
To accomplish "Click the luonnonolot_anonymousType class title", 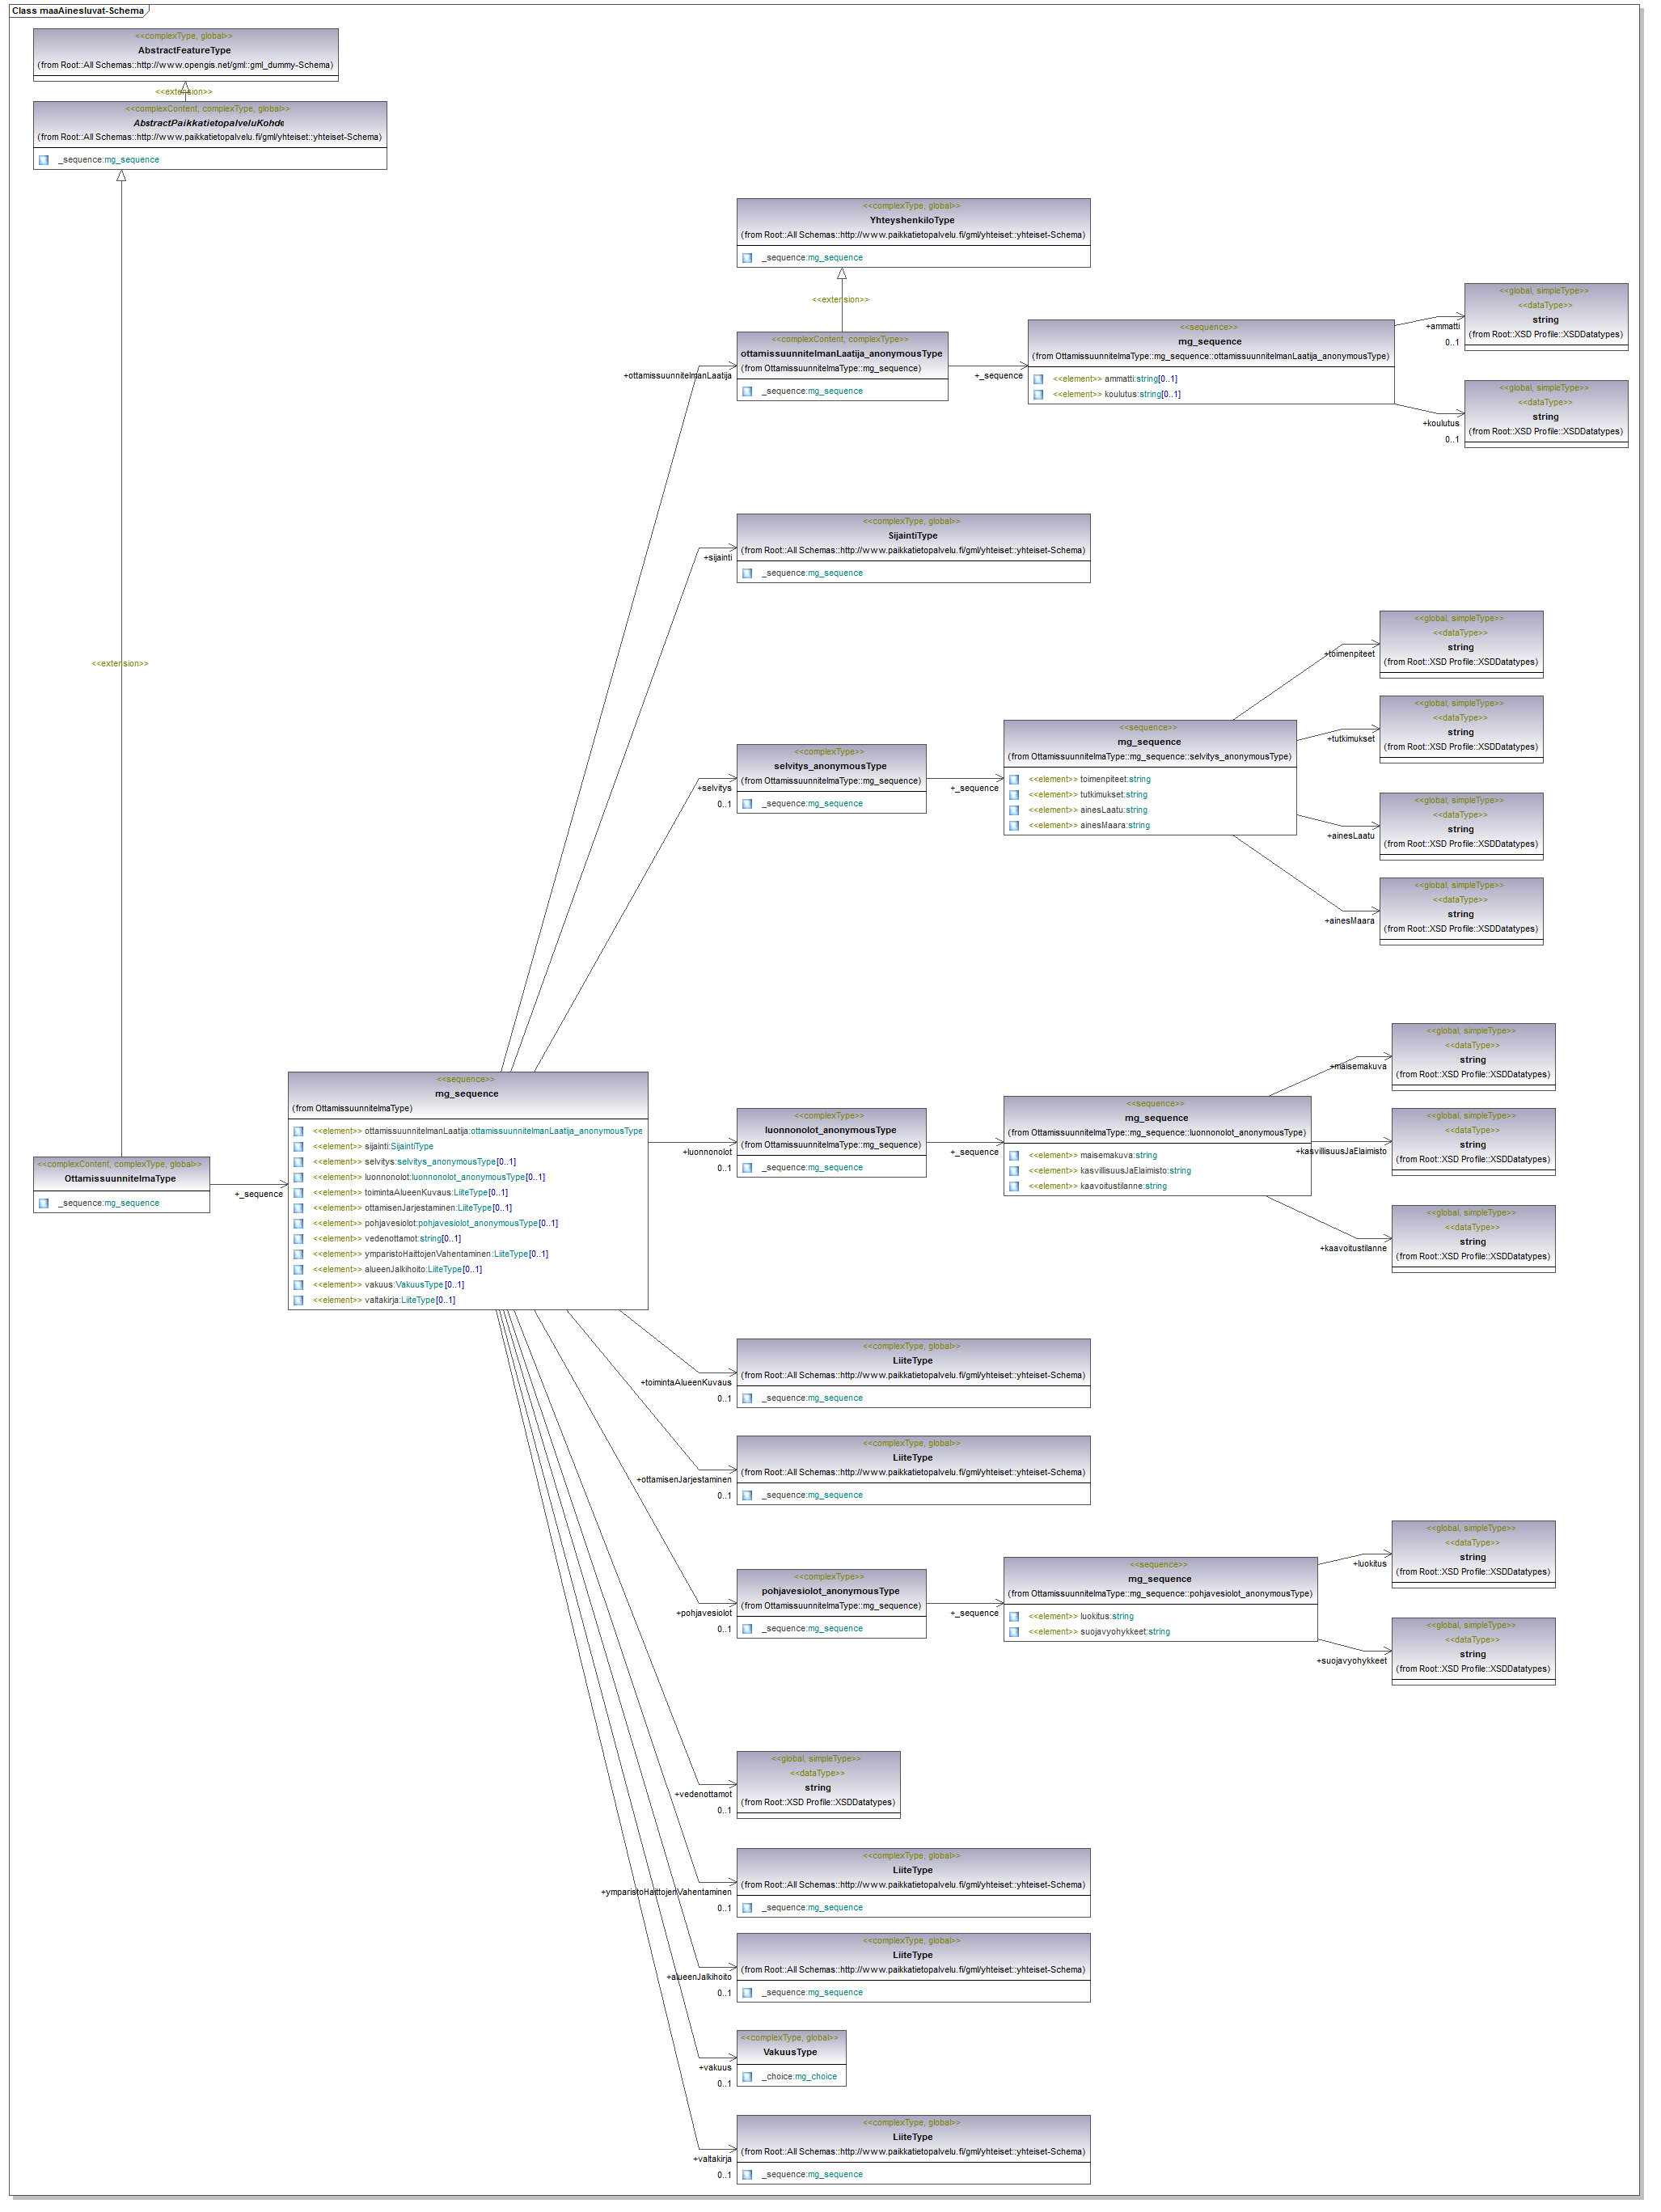I will click(830, 1130).
